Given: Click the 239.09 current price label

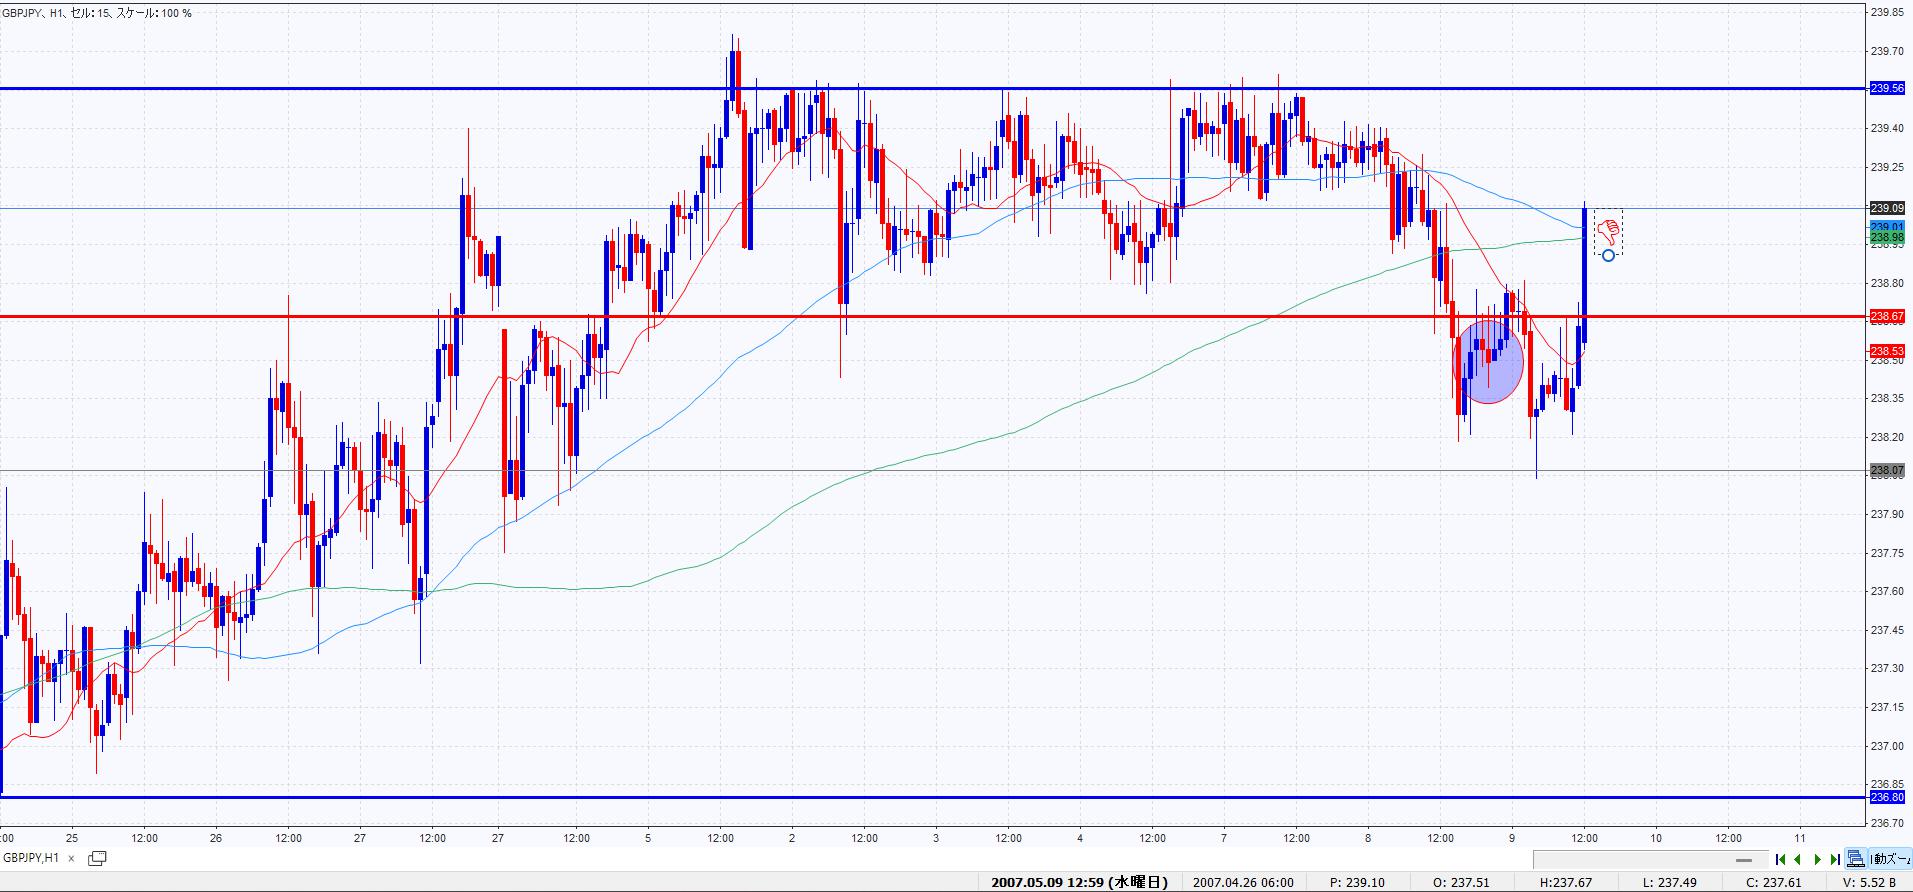Looking at the screenshot, I should point(1887,208).
